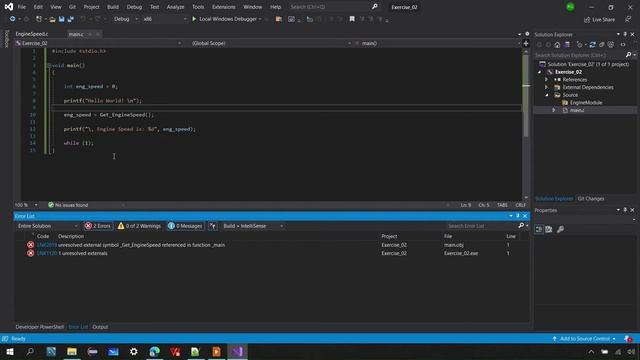Expand the External Dependencies node

[547, 87]
